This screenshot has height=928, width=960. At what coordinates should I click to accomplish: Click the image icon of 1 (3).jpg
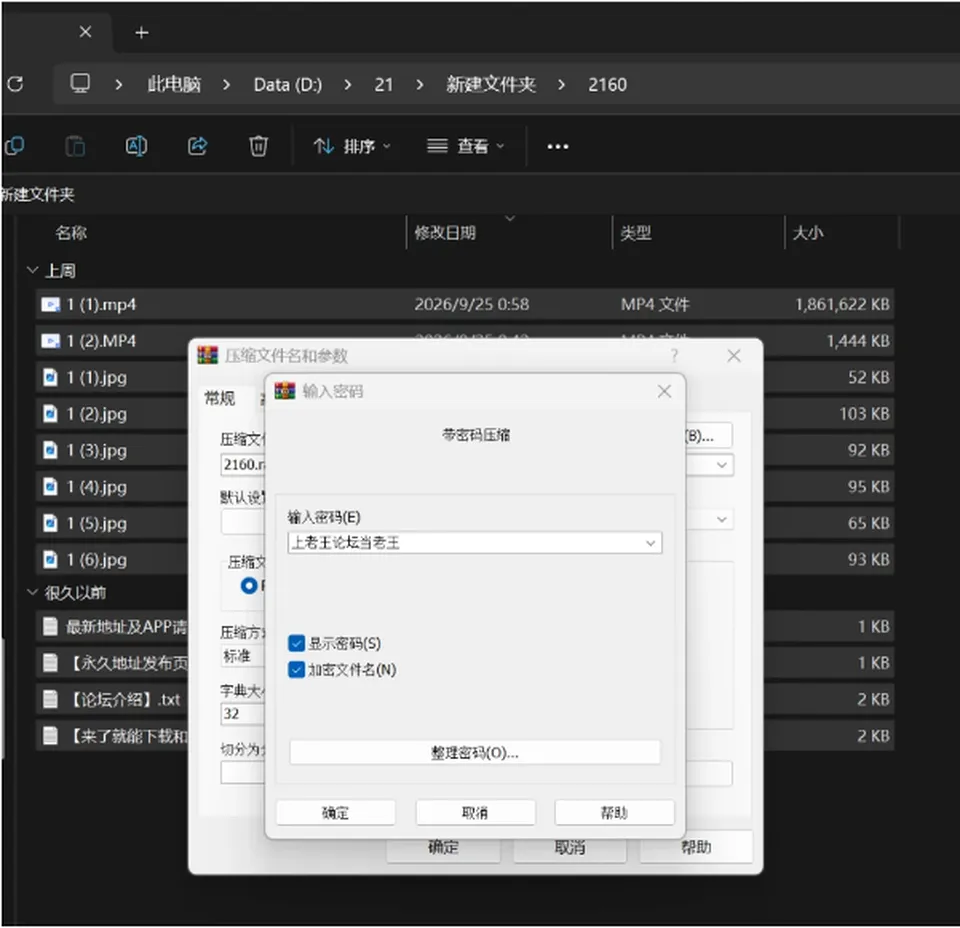point(50,451)
